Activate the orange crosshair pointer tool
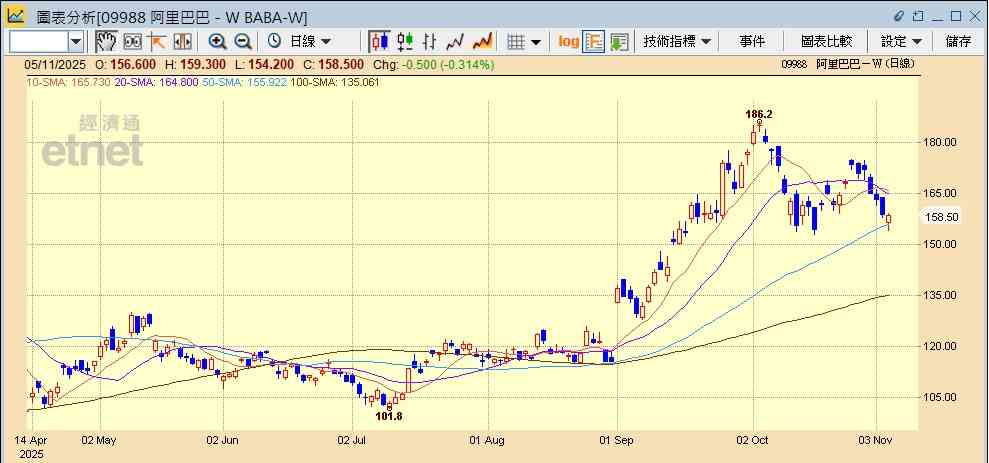Screen dimensions: 989x463 click(x=157, y=41)
